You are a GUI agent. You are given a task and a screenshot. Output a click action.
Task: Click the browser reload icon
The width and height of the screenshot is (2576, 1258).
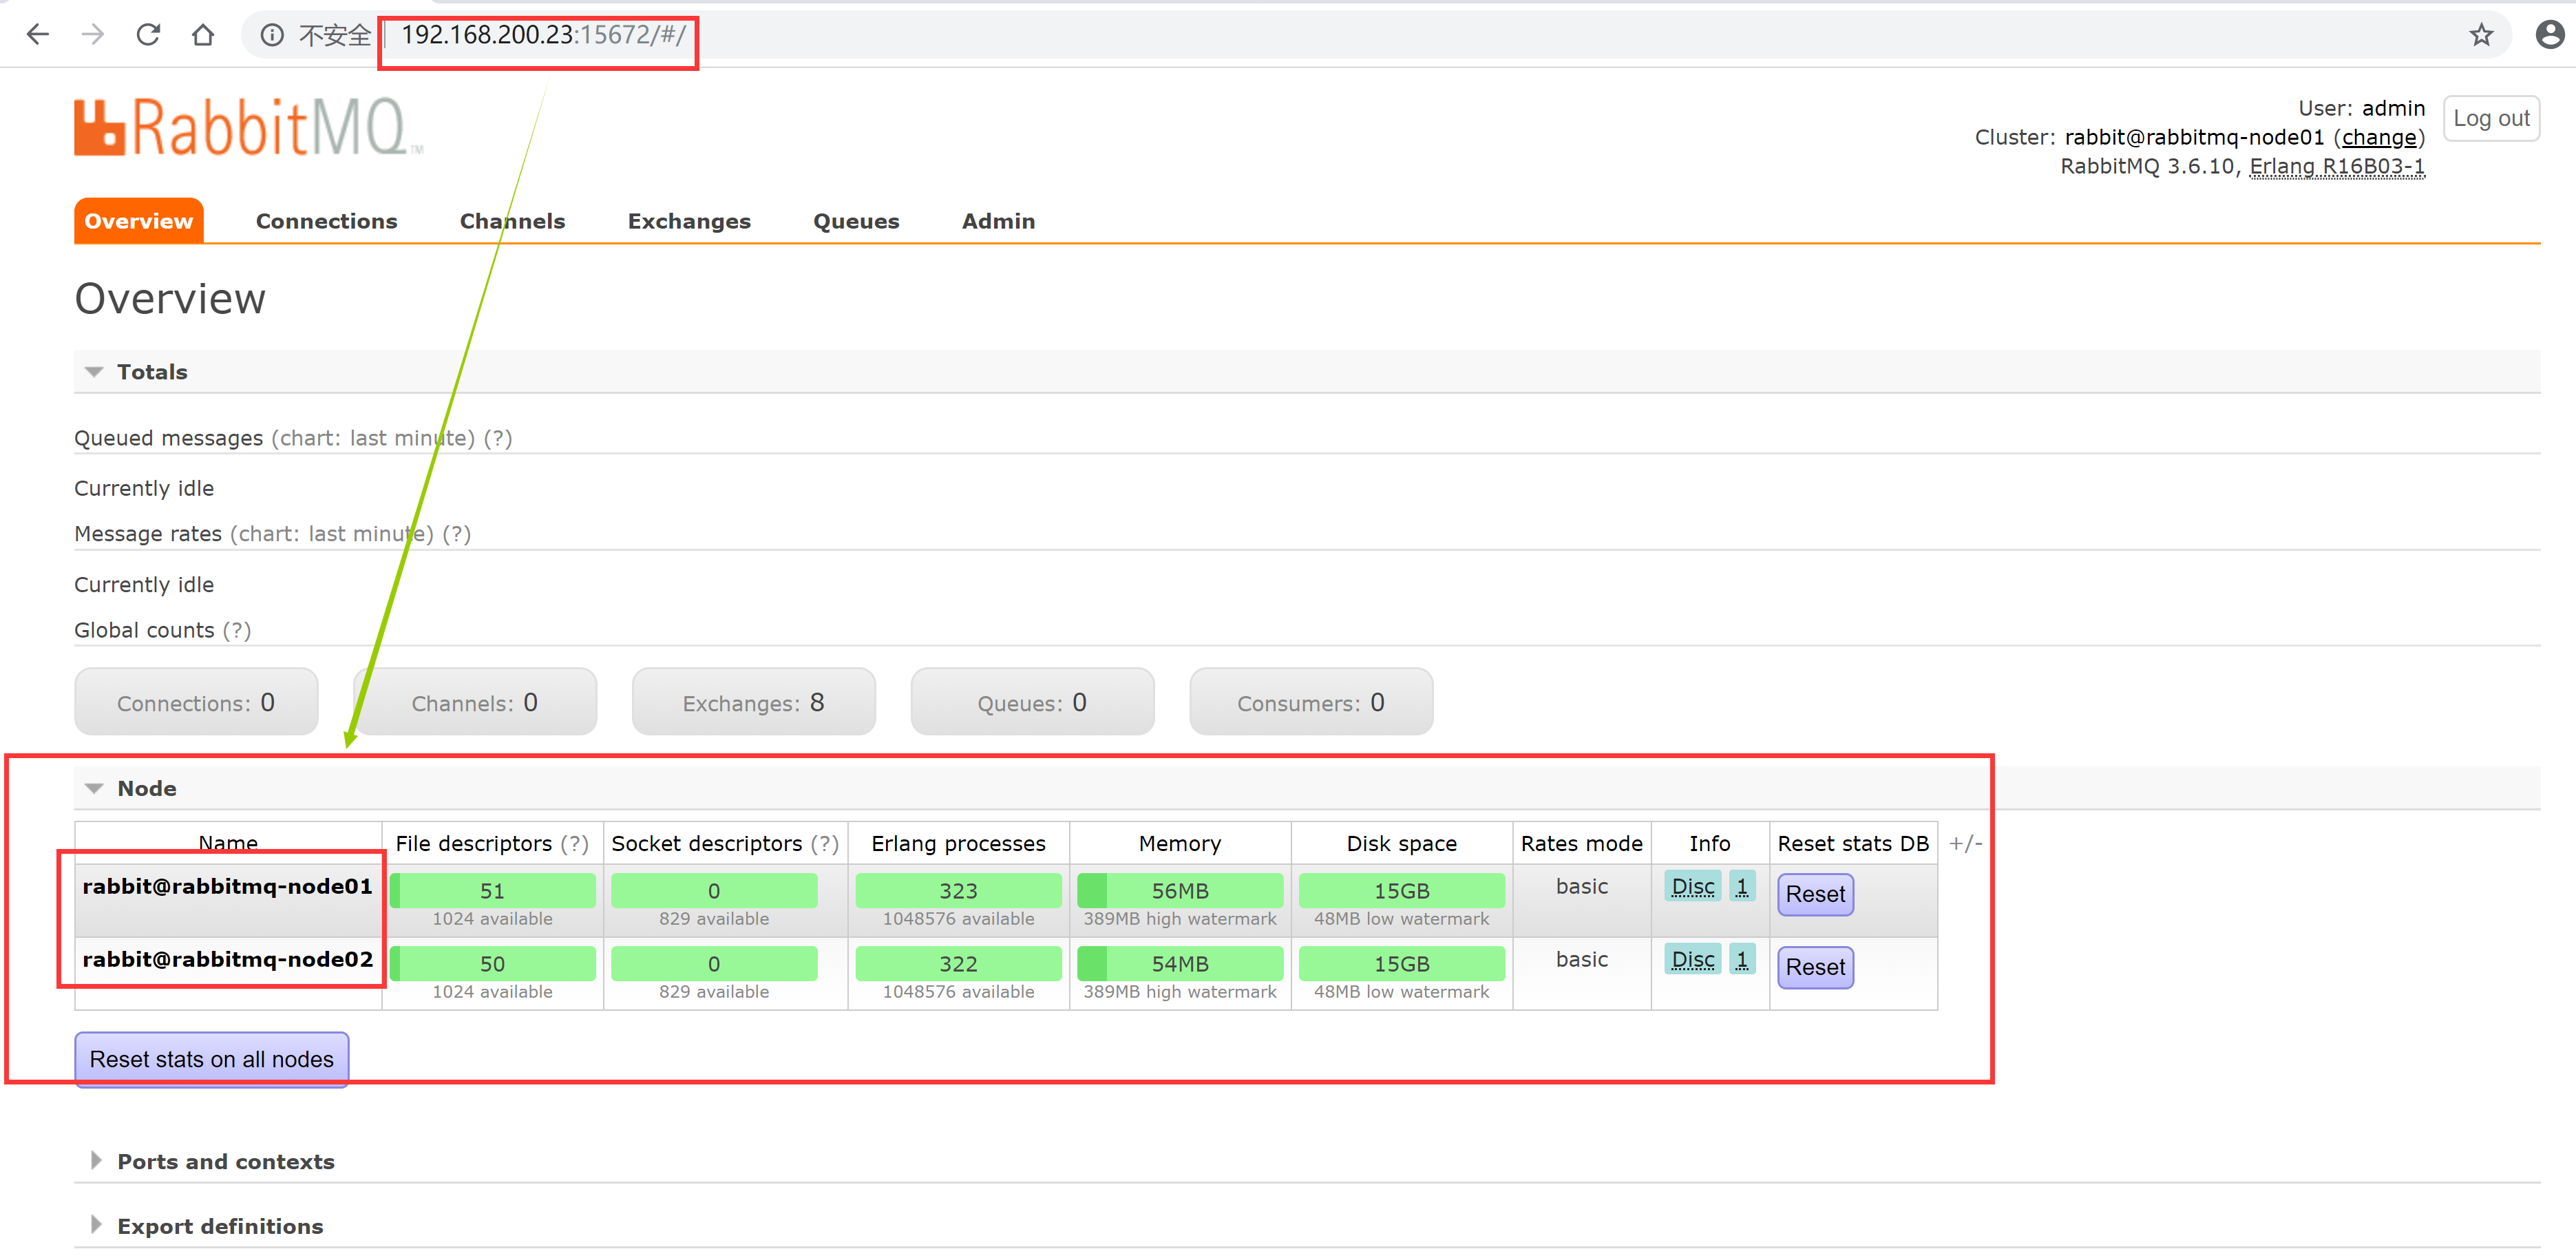[148, 35]
